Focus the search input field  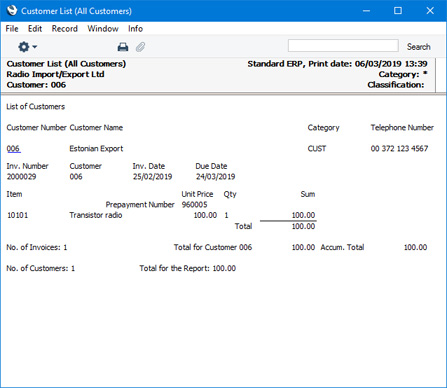click(x=343, y=46)
